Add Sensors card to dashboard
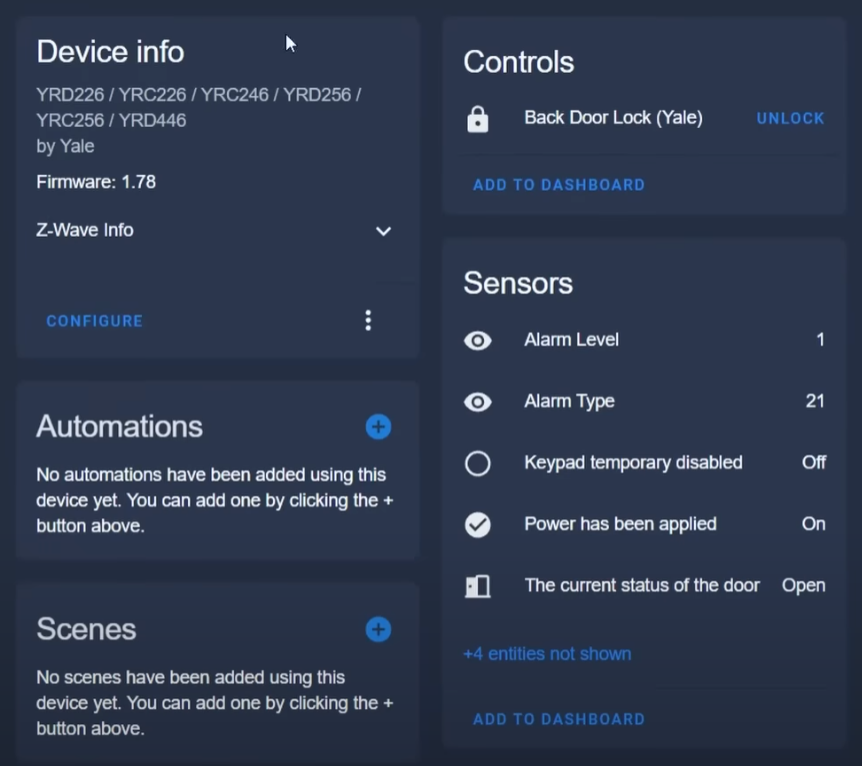 559,719
